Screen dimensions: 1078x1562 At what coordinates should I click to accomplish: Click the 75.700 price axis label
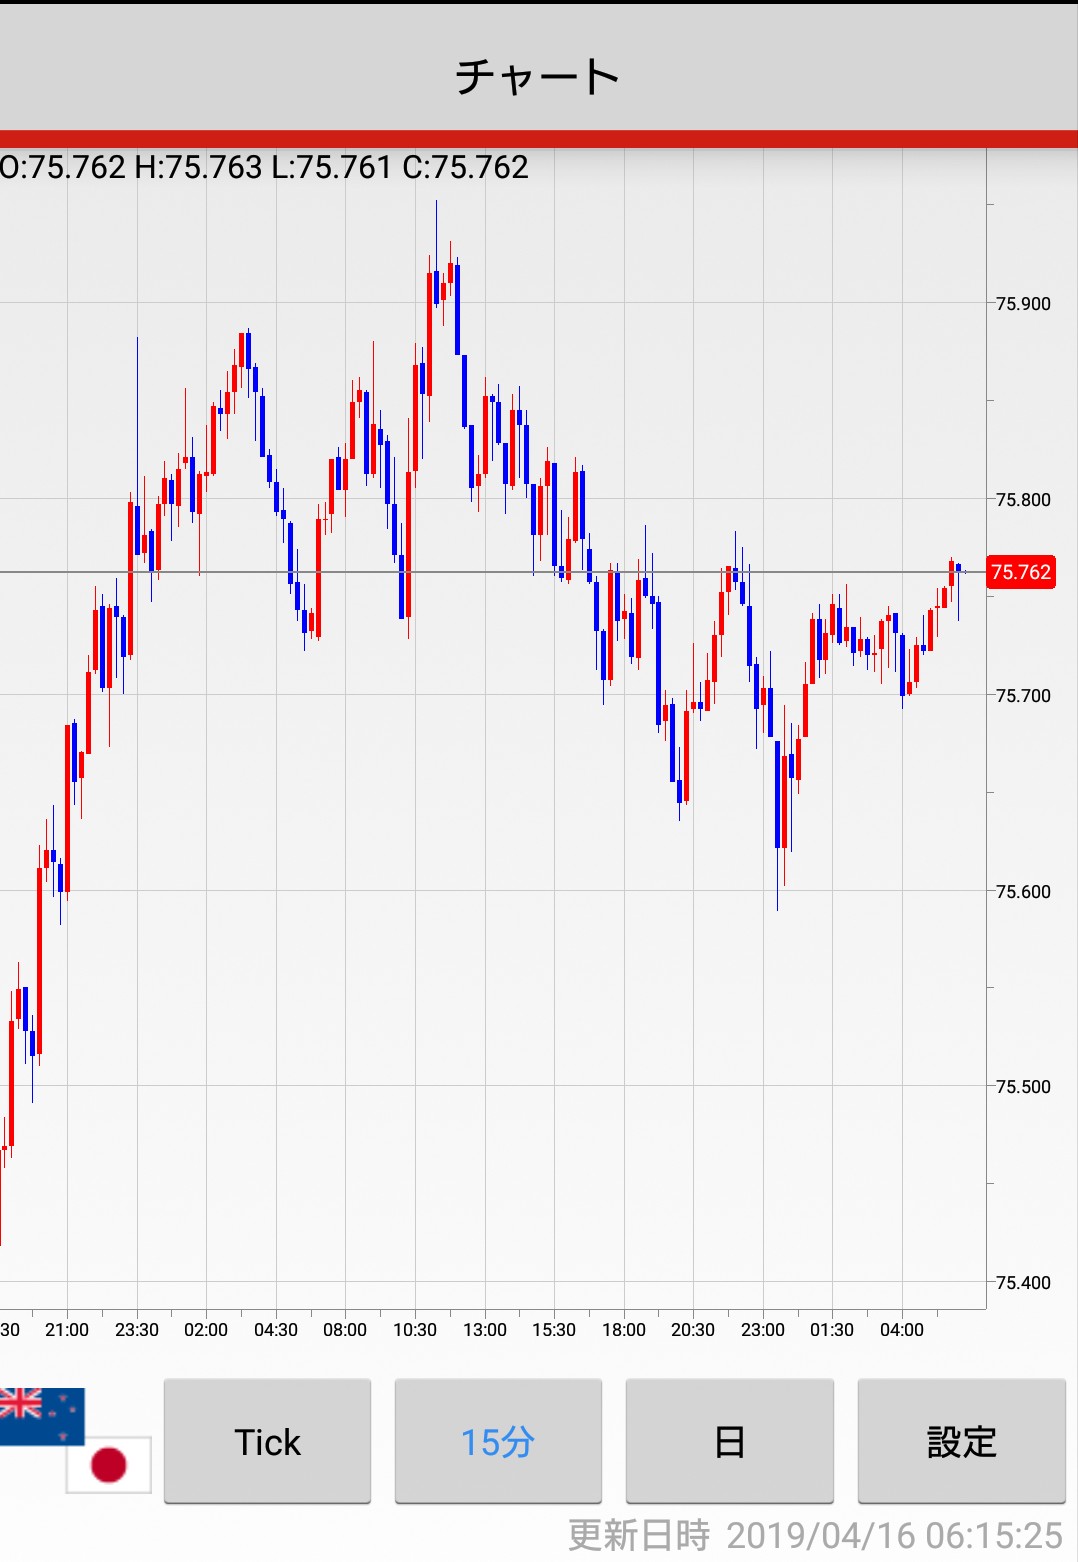(1023, 696)
